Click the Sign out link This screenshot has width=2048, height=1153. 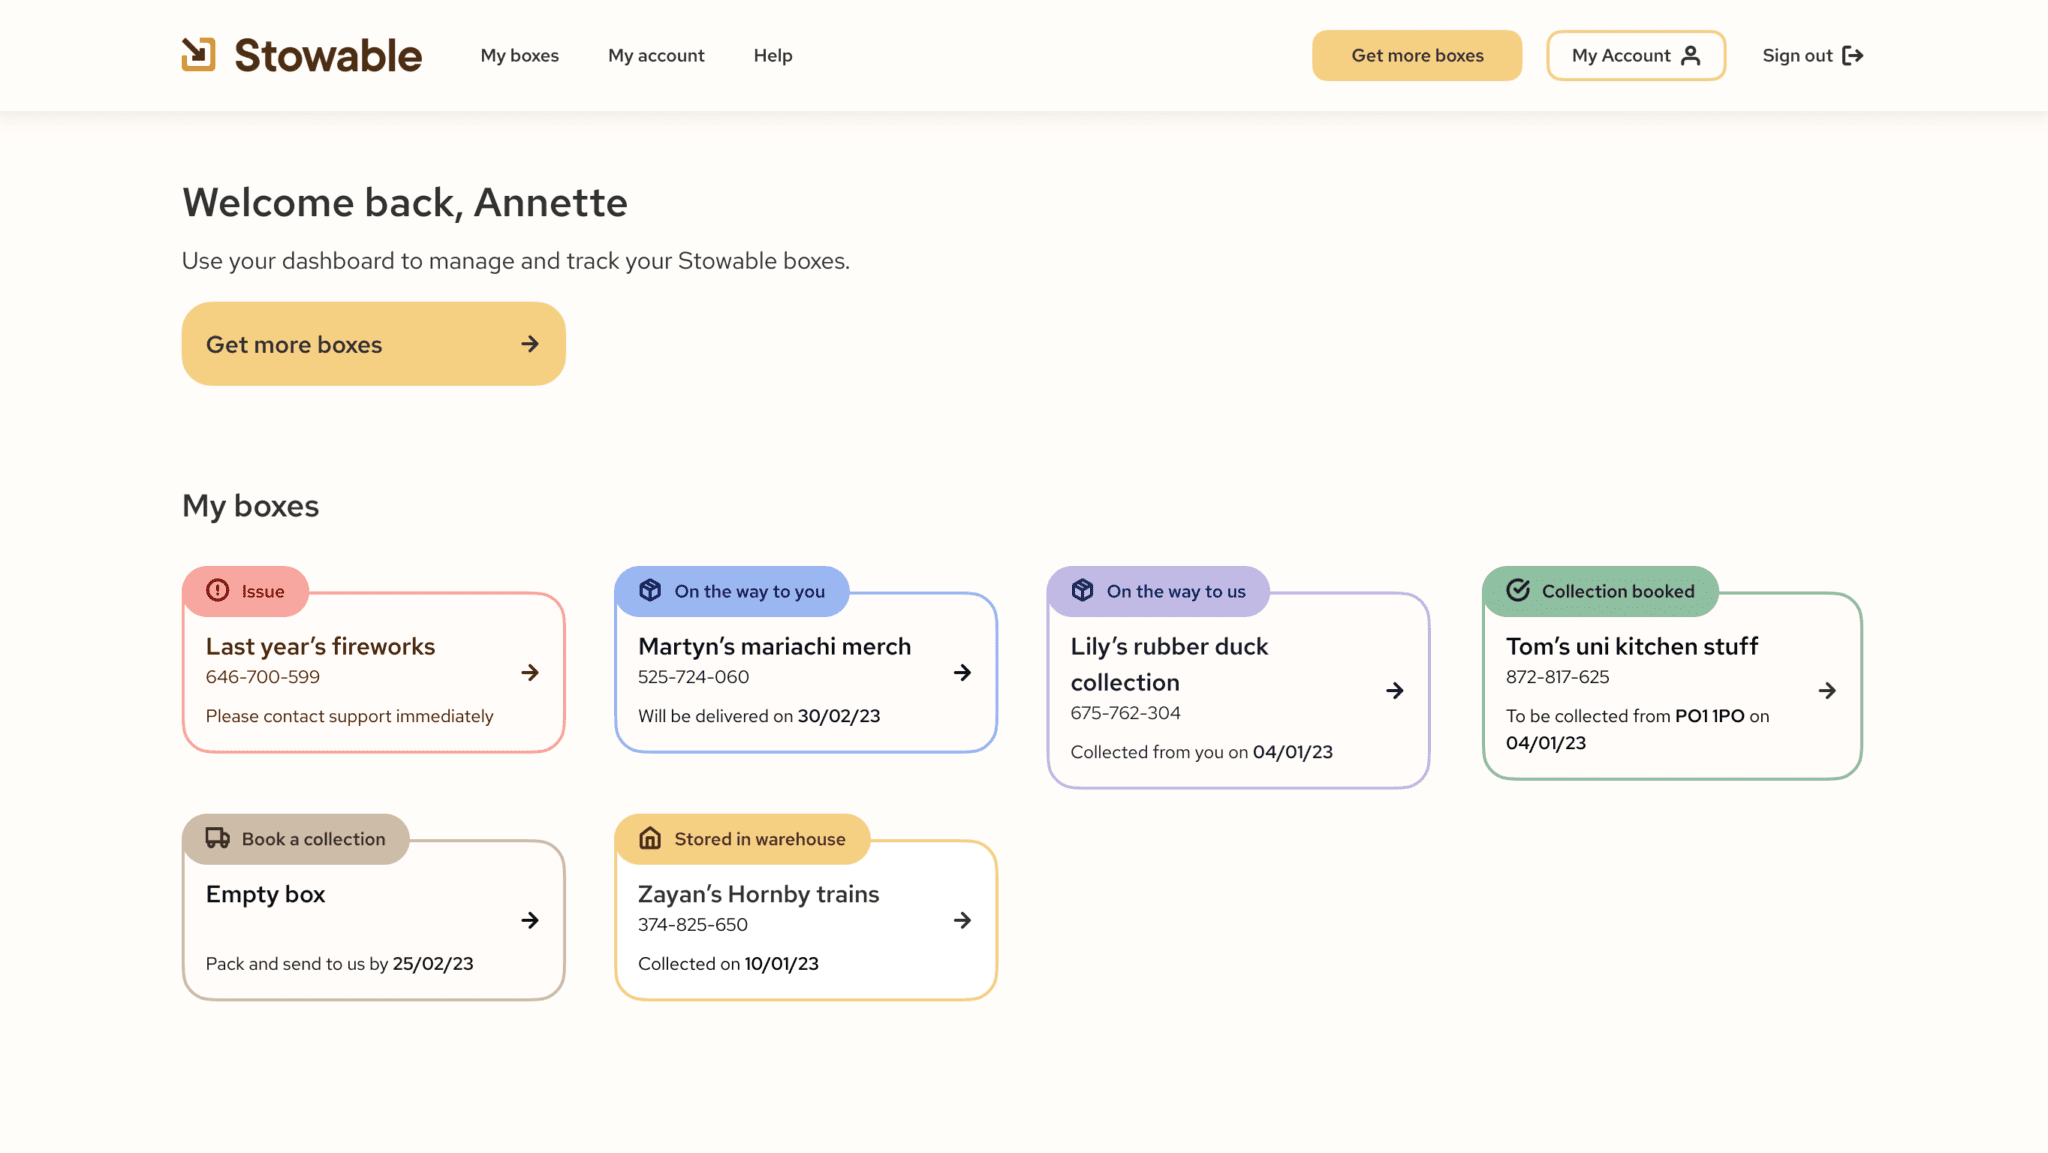click(1813, 55)
